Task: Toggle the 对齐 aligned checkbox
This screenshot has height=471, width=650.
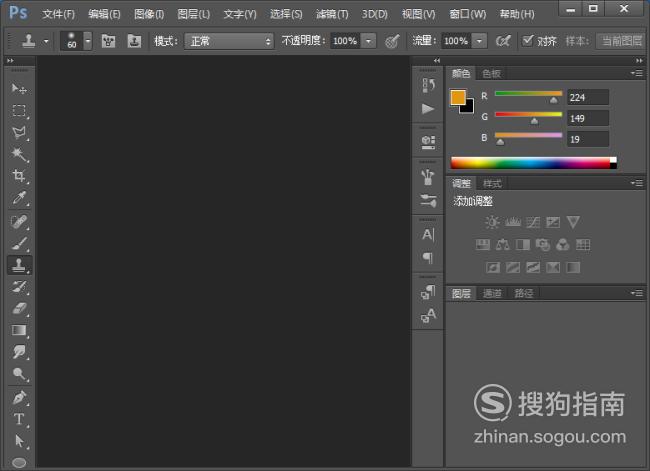Action: [527, 40]
